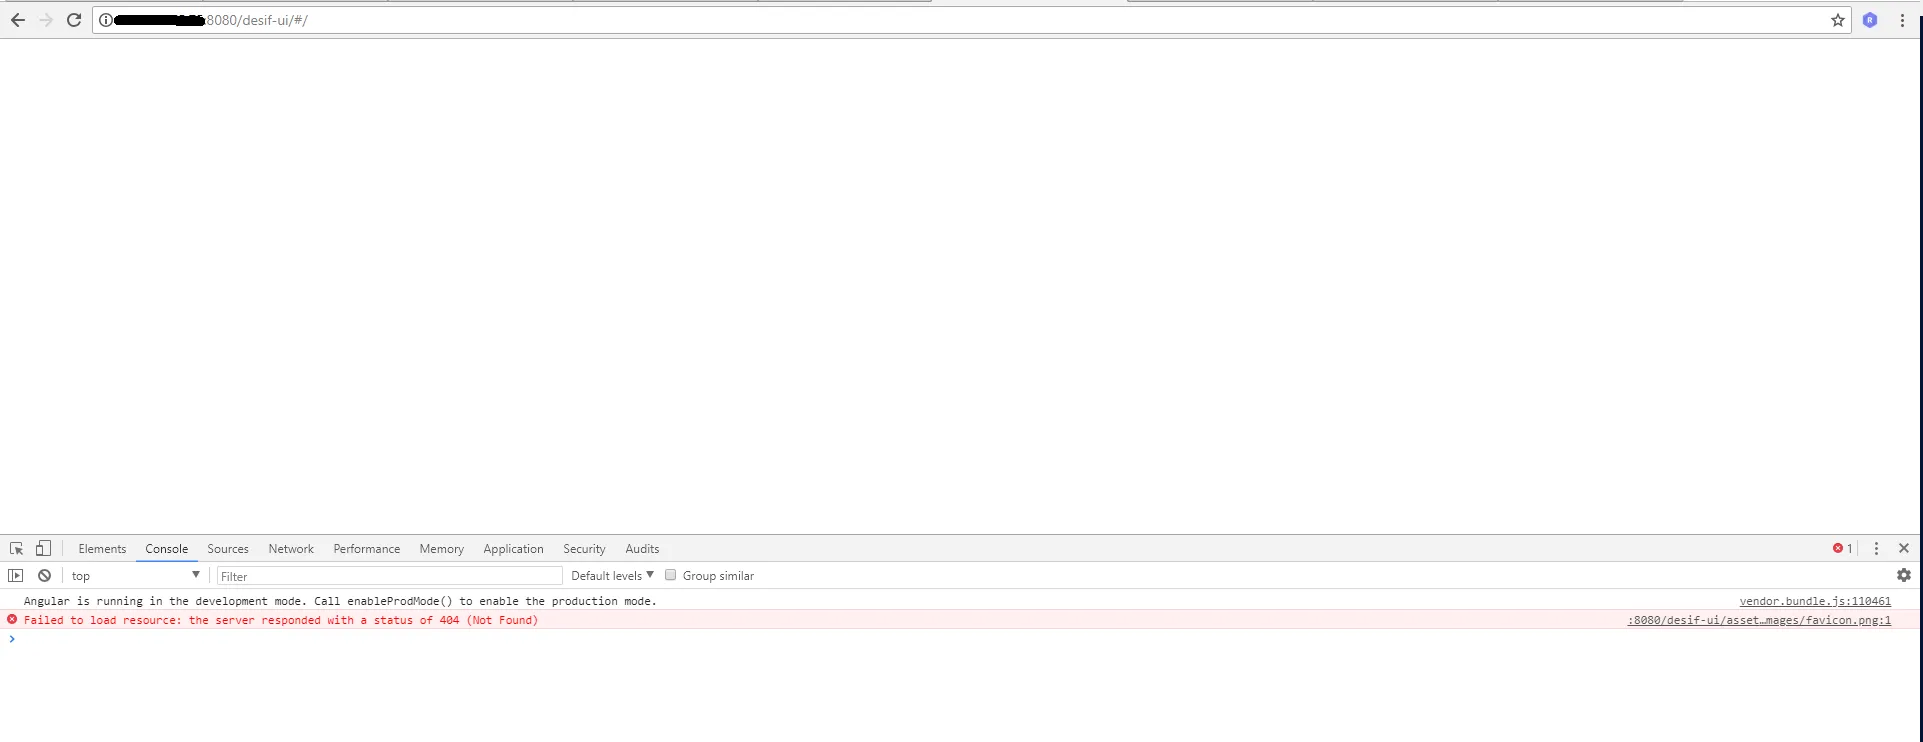1923x742 pixels.
Task: Click the console Filter input field
Action: (x=389, y=576)
